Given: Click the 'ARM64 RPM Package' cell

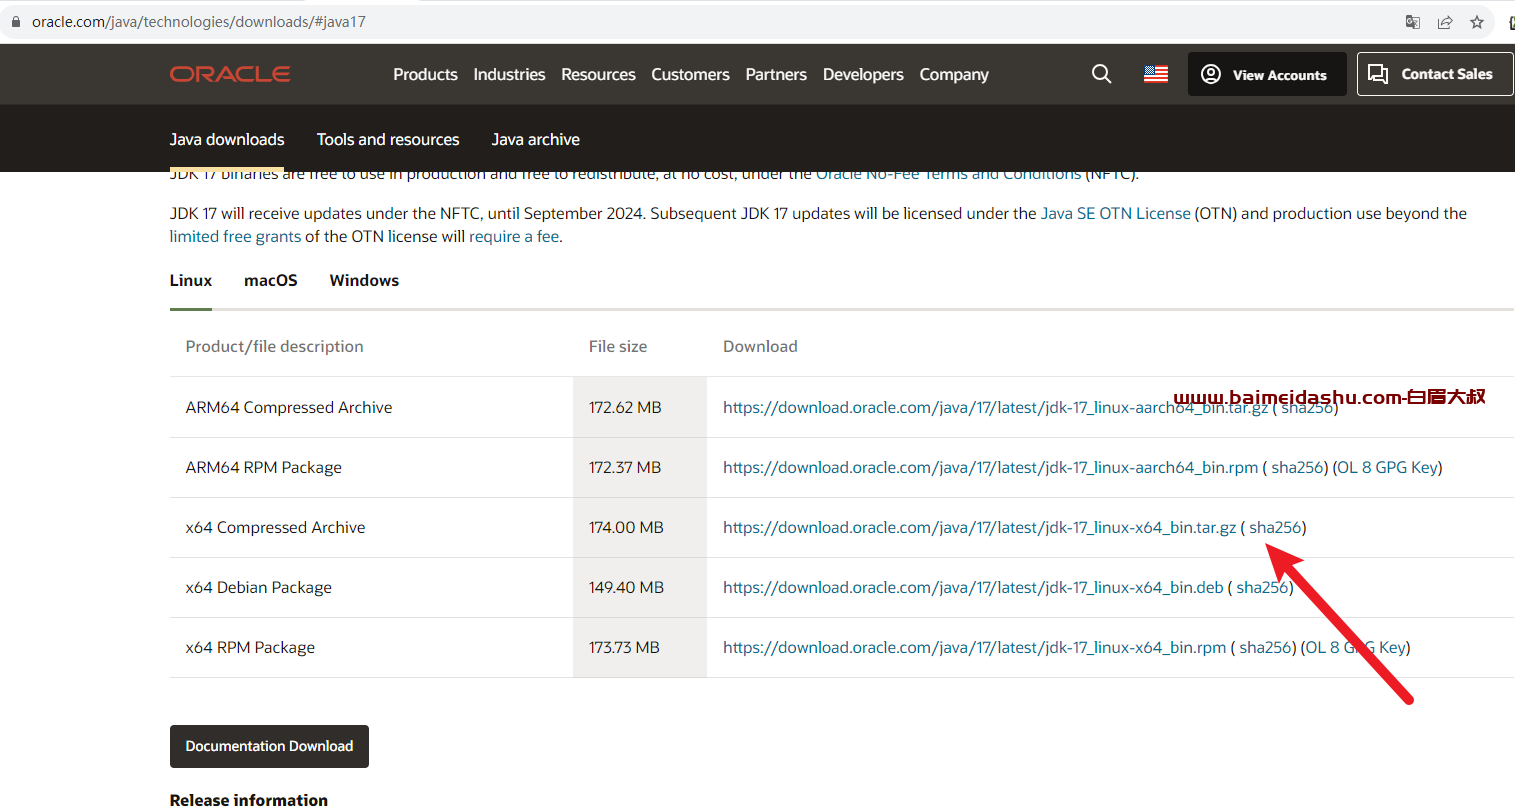Looking at the screenshot, I should pos(263,467).
